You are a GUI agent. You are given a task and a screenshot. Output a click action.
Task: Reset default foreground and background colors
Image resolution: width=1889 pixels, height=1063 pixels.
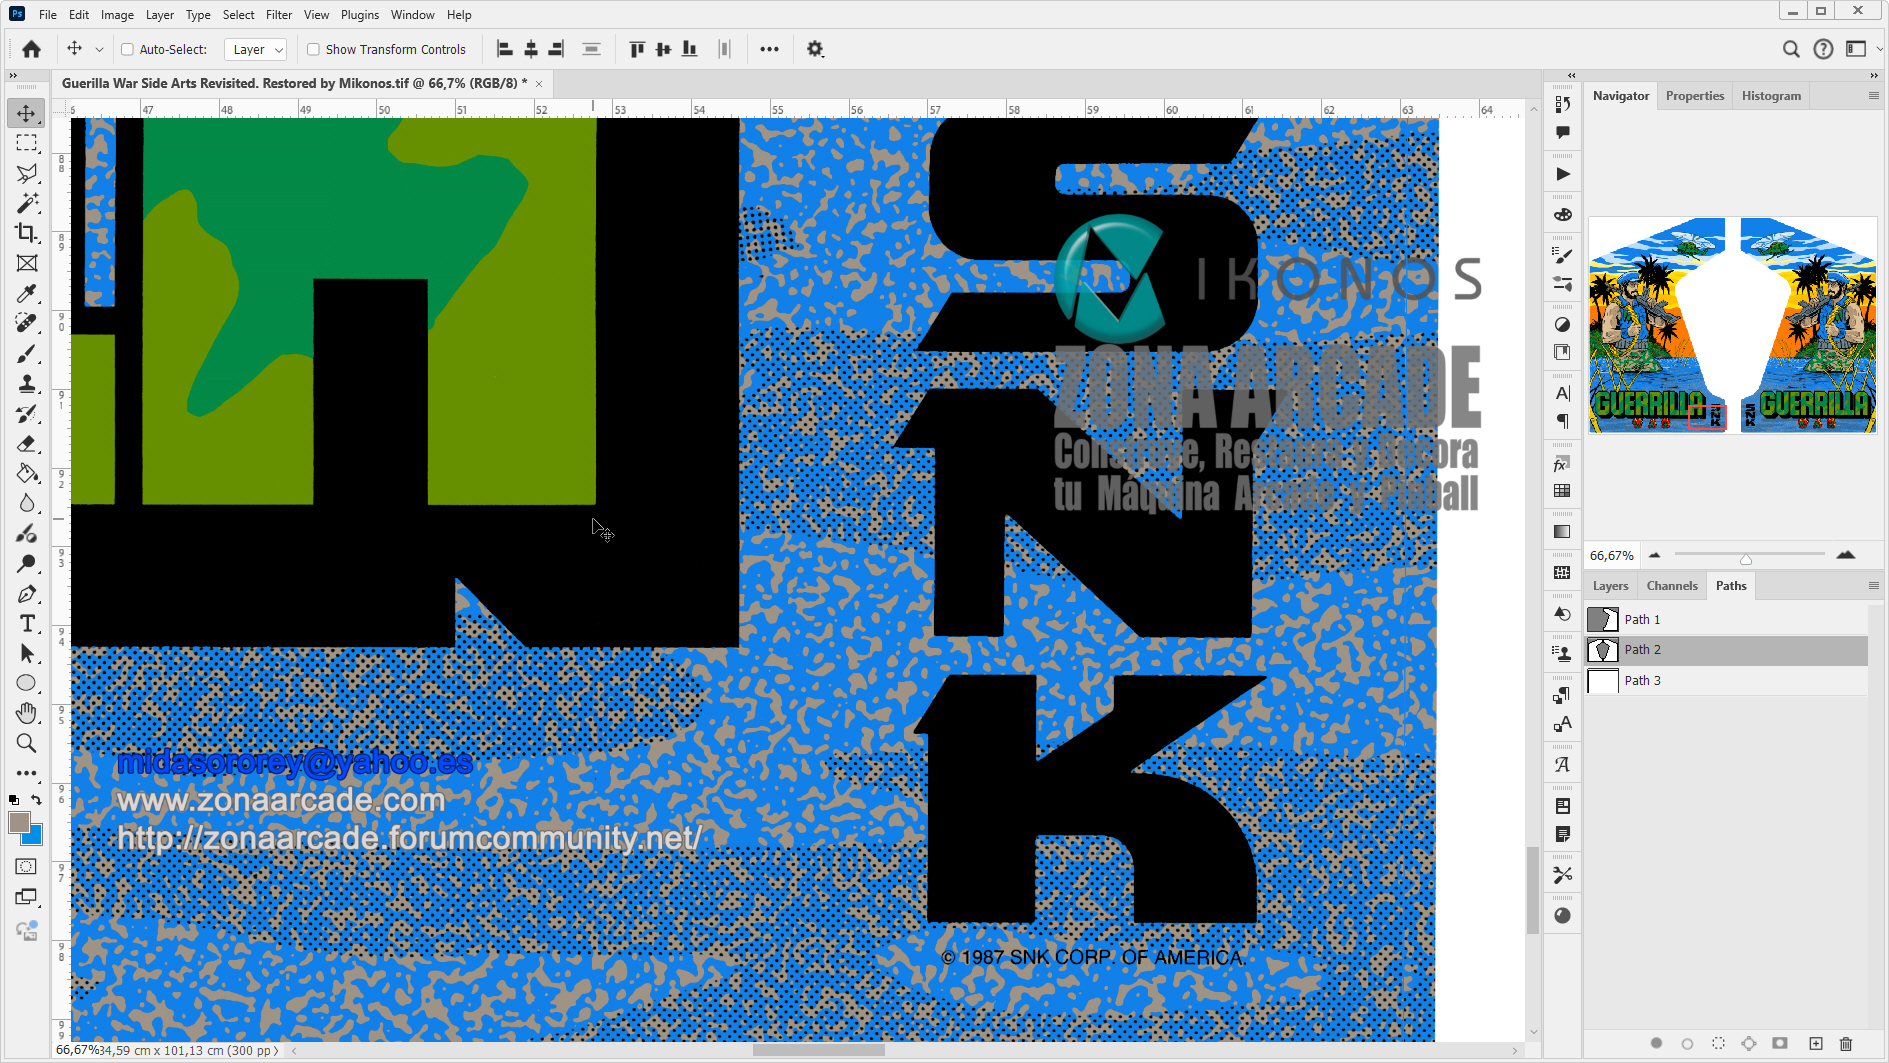[14, 800]
